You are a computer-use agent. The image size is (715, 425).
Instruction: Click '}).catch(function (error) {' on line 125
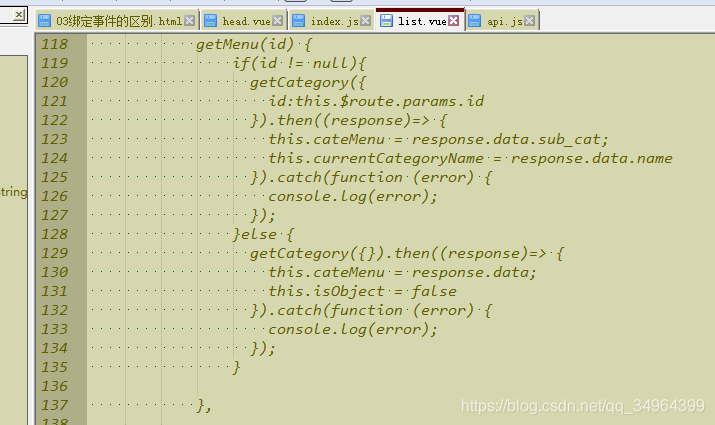[371, 177]
